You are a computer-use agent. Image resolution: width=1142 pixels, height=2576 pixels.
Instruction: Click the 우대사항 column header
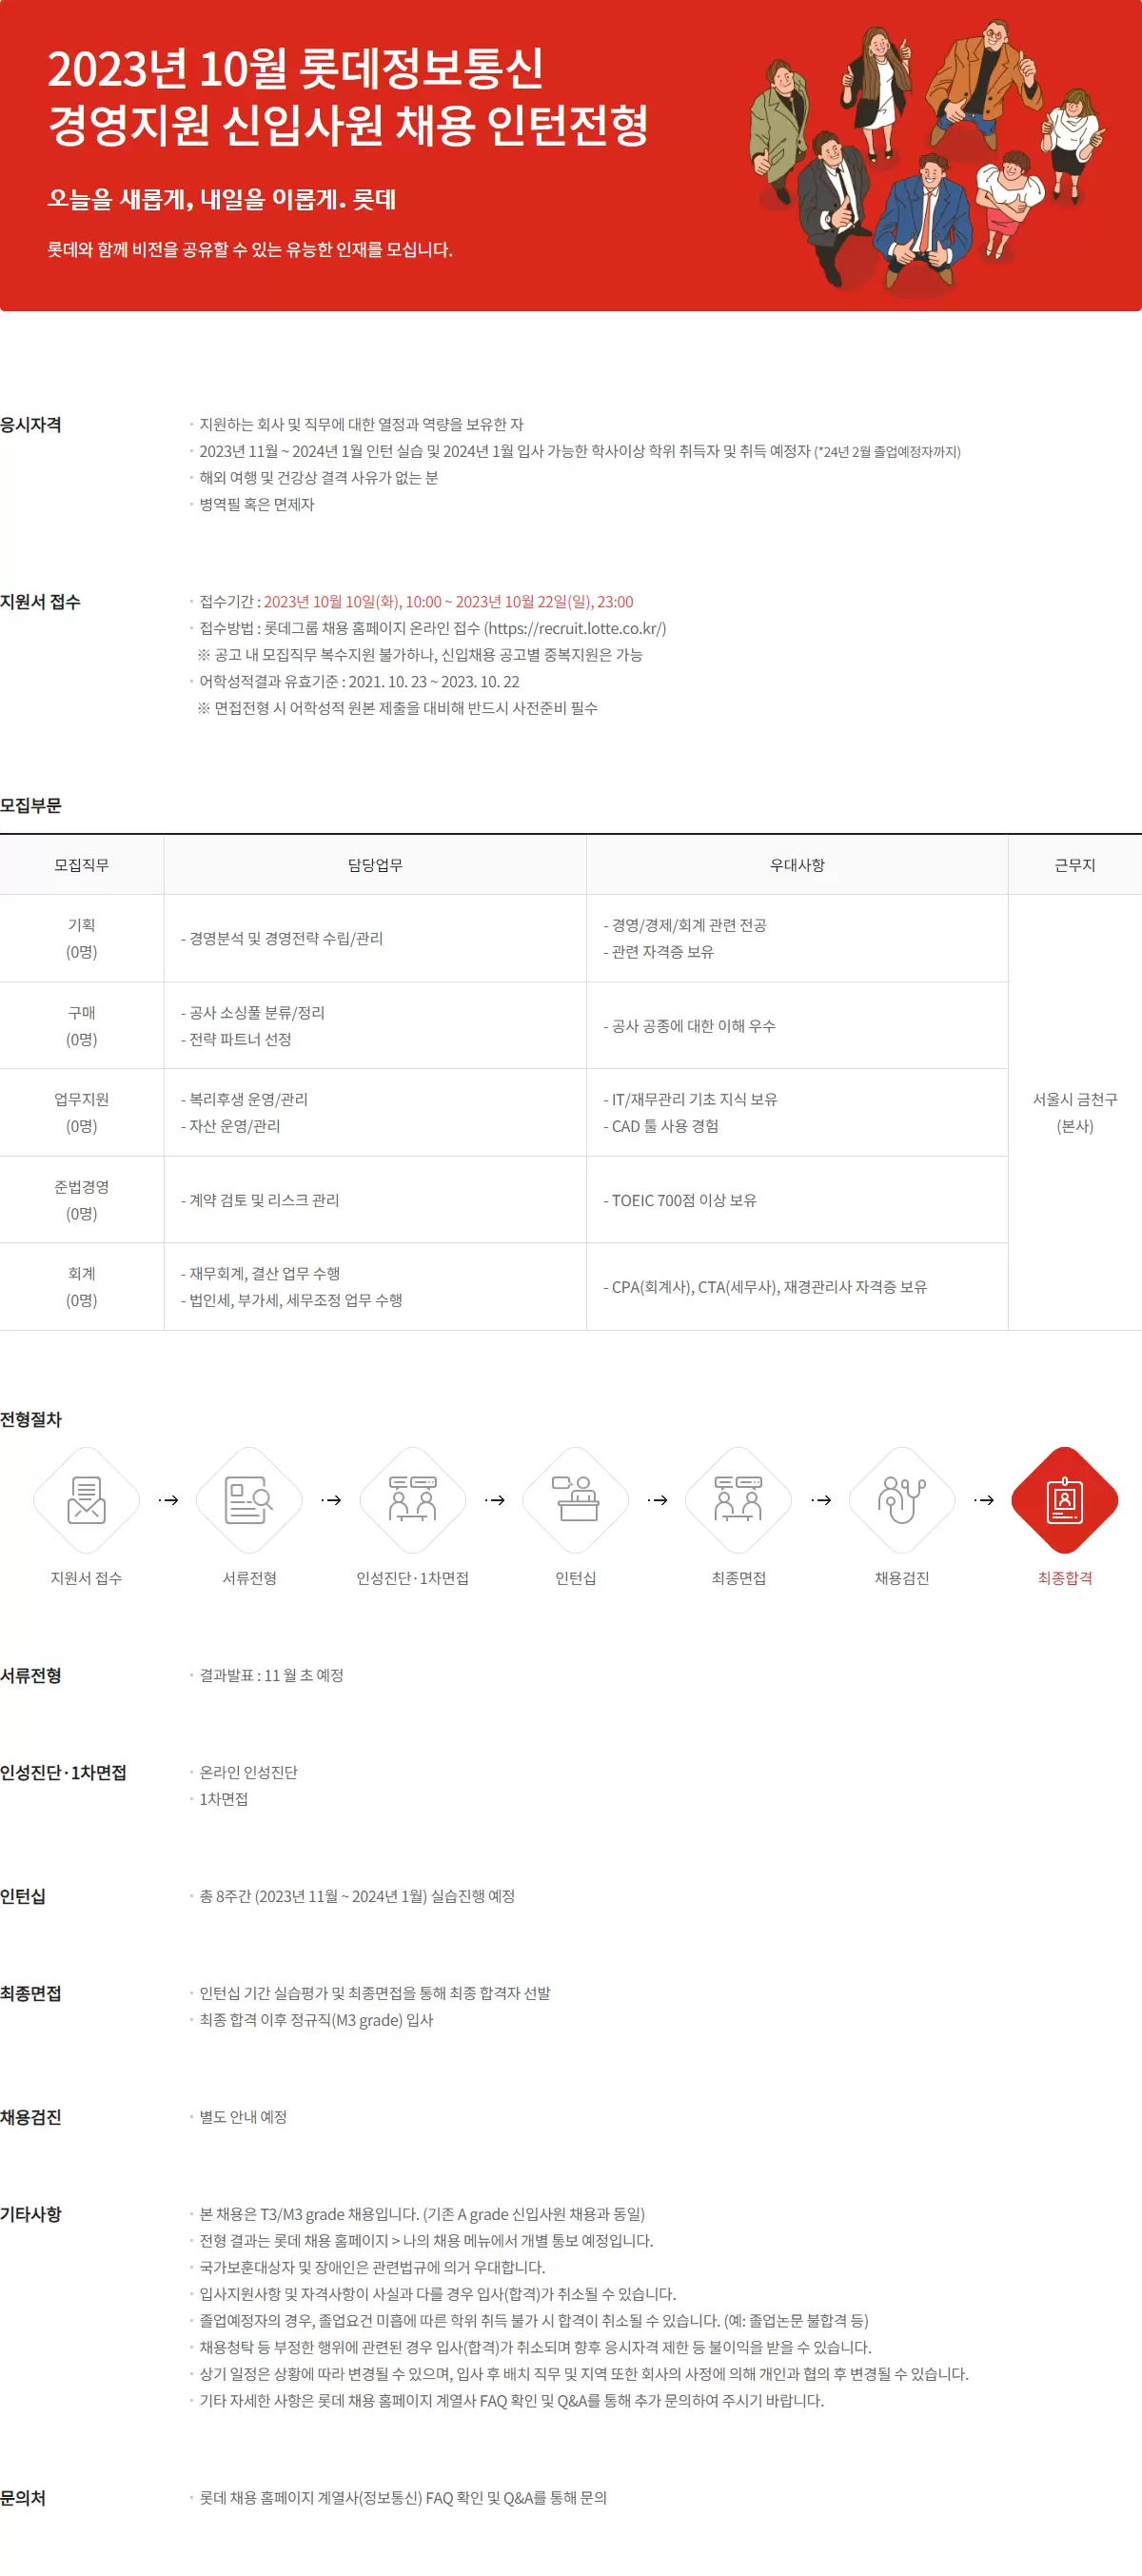(x=797, y=865)
